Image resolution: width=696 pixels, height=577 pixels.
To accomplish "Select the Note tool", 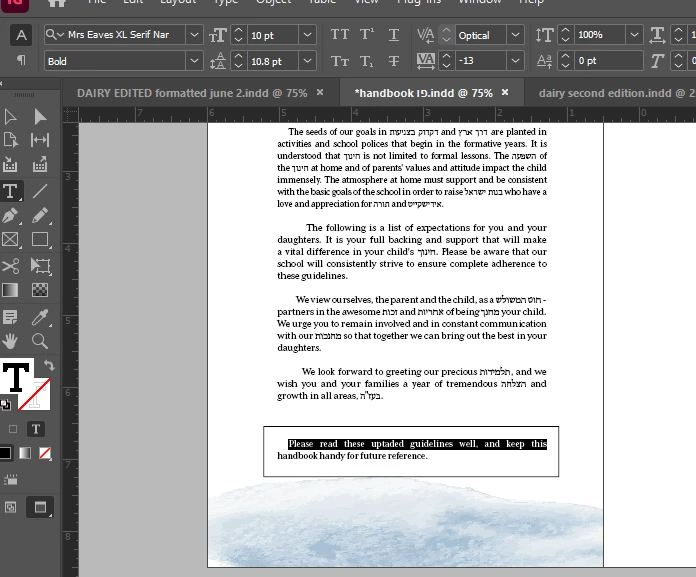I will [x=10, y=317].
